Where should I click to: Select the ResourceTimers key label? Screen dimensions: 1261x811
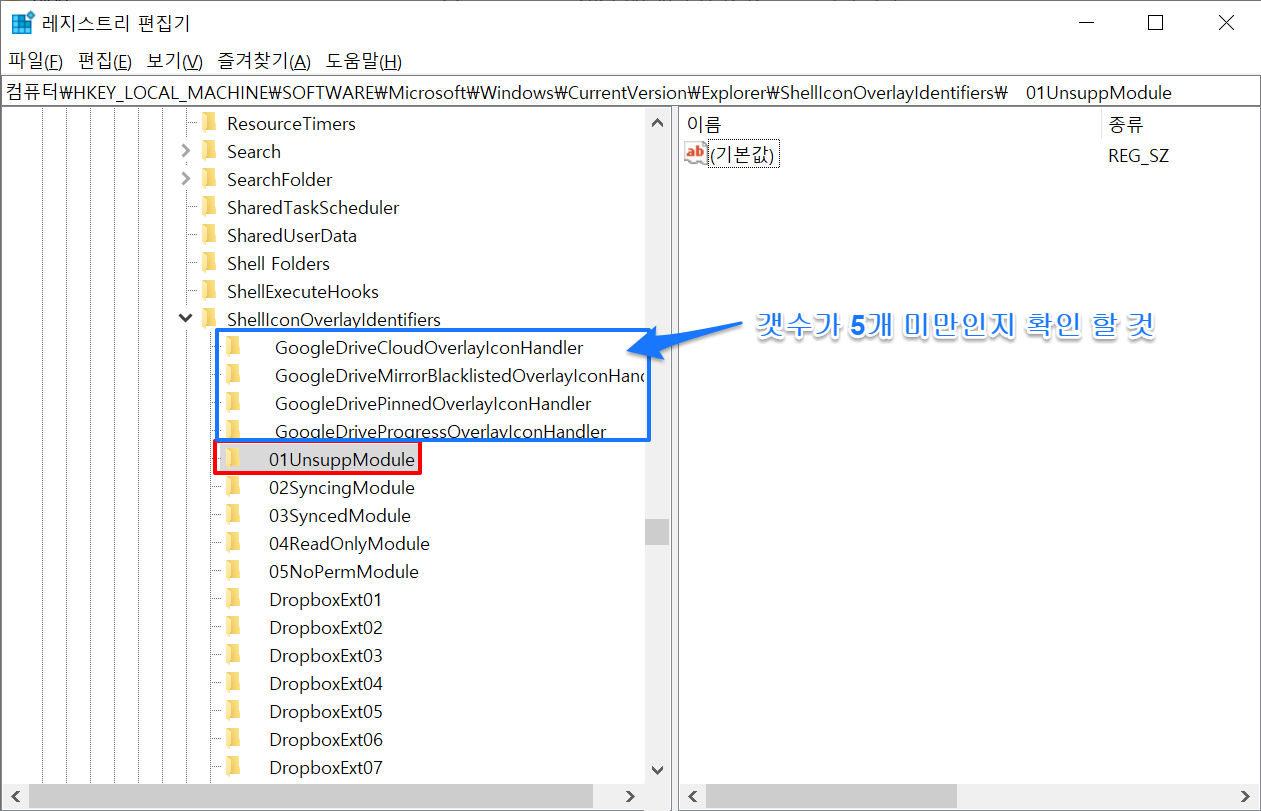pyautogui.click(x=291, y=124)
